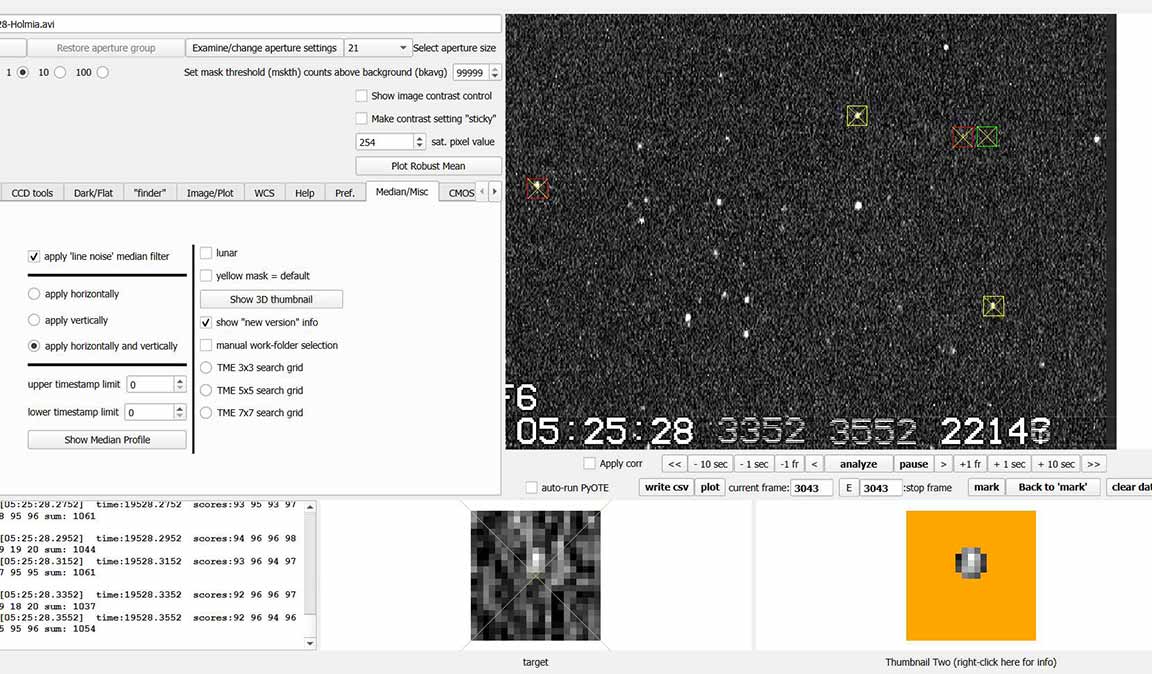Select TME 3x3 search grid

(206, 368)
